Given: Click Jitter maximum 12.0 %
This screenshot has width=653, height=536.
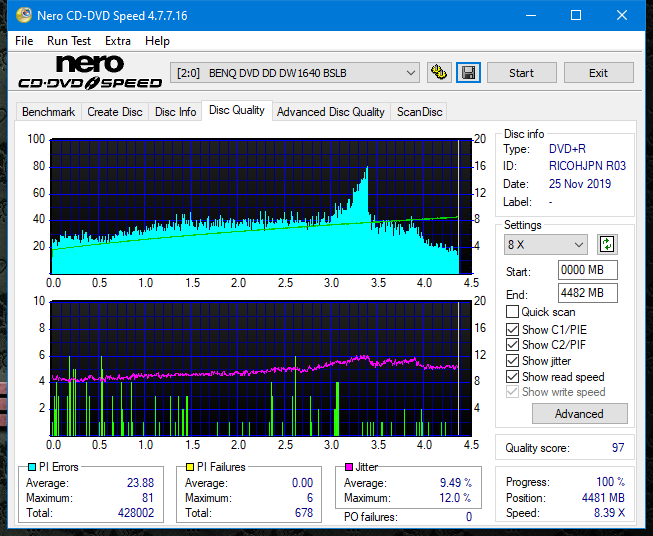Looking at the screenshot, I should coord(456,498).
